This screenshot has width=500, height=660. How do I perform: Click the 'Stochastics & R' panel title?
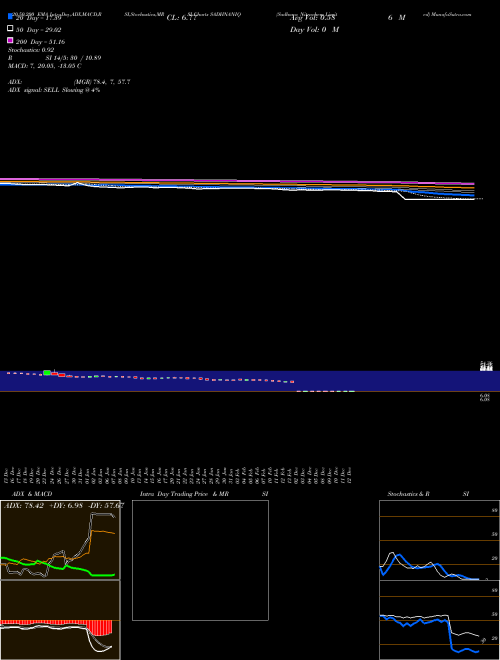[408, 494]
